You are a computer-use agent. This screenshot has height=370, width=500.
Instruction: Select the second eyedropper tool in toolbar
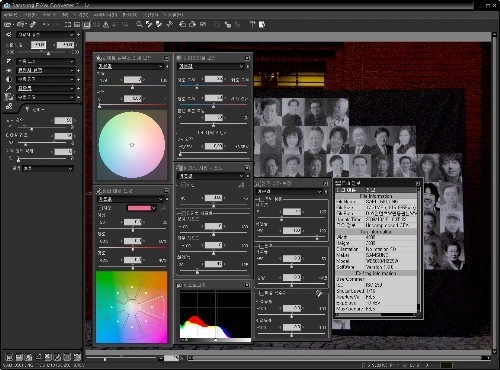pyautogui.click(x=159, y=24)
